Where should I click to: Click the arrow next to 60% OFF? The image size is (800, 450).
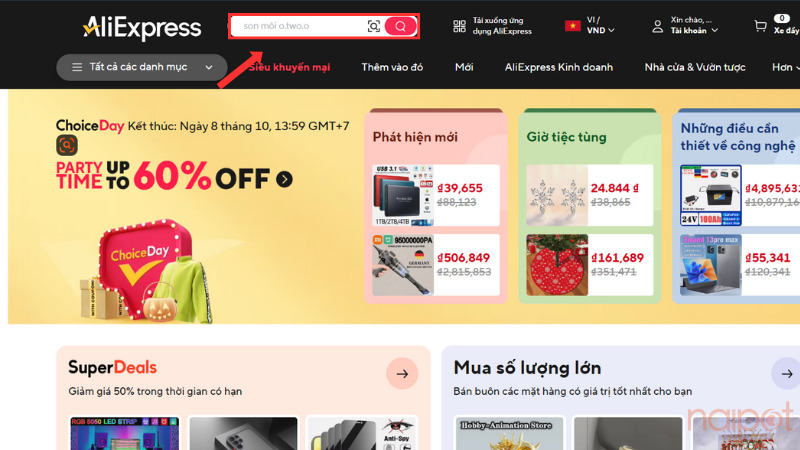click(x=284, y=179)
